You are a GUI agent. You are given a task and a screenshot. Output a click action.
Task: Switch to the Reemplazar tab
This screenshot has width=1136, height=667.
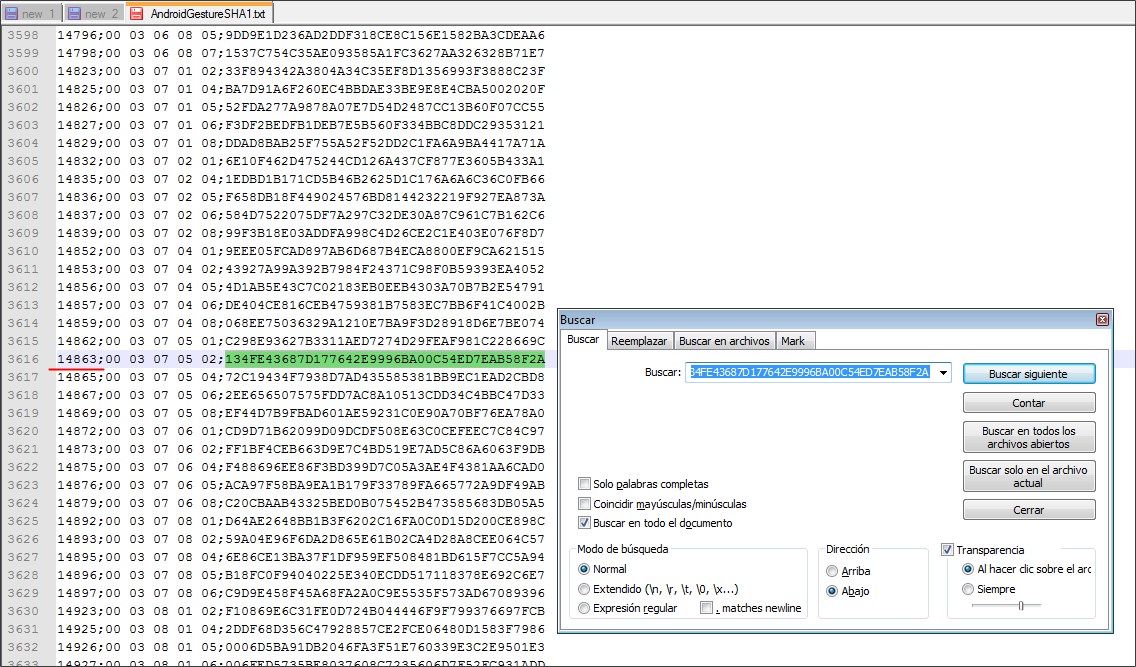click(639, 340)
